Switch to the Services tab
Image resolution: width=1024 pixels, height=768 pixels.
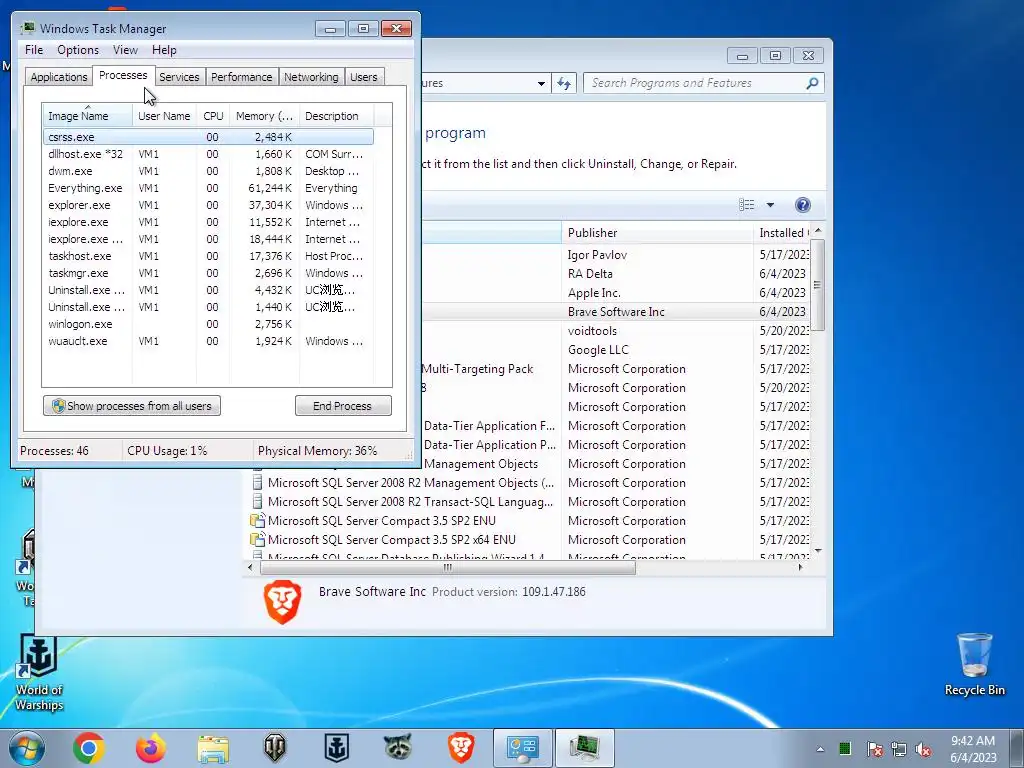point(179,77)
